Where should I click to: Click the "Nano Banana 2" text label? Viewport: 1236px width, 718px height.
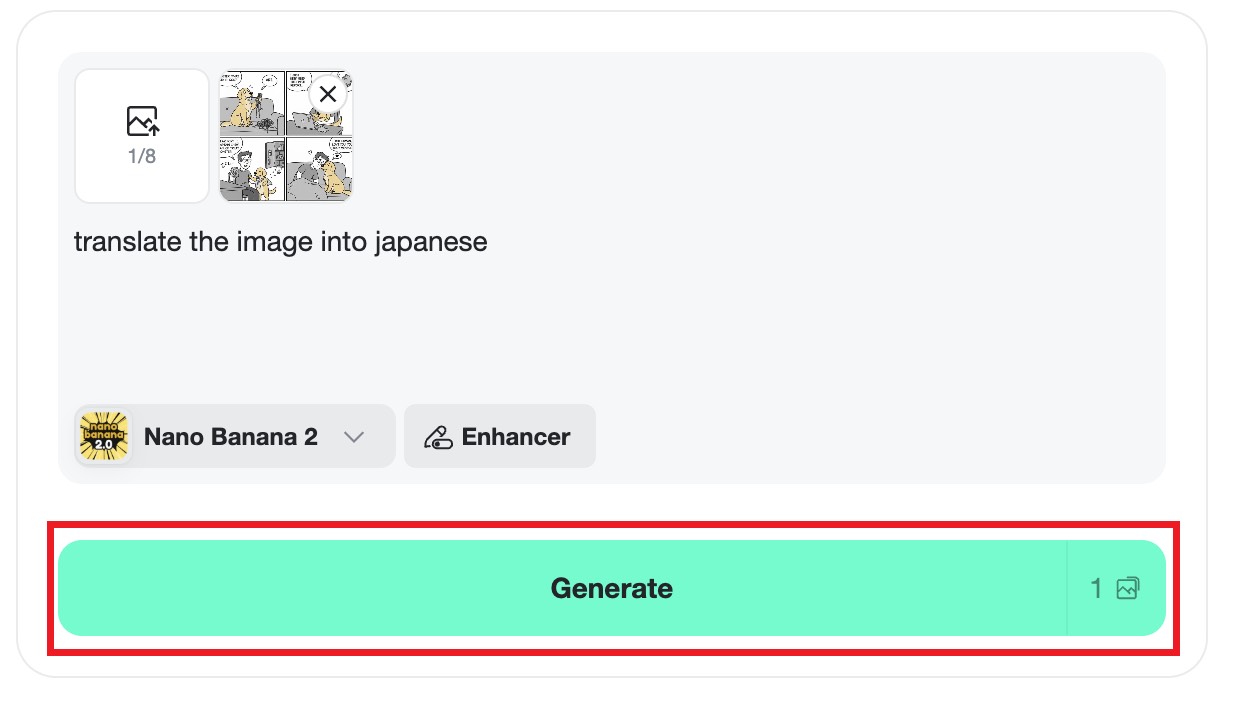[x=231, y=437]
